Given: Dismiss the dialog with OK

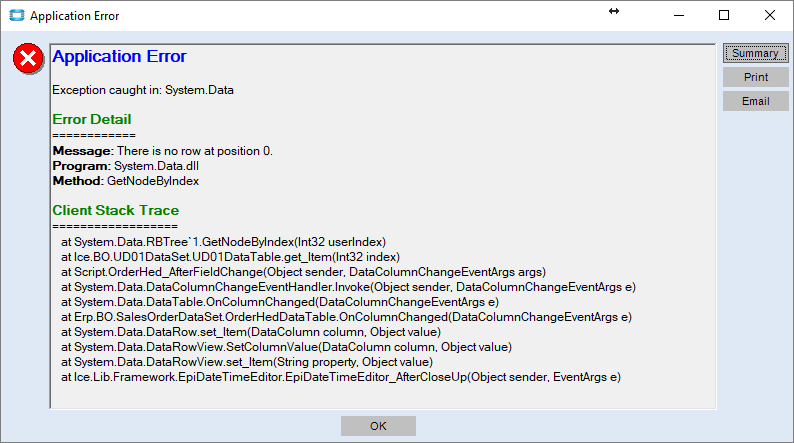Looking at the screenshot, I should pyautogui.click(x=378, y=426).
